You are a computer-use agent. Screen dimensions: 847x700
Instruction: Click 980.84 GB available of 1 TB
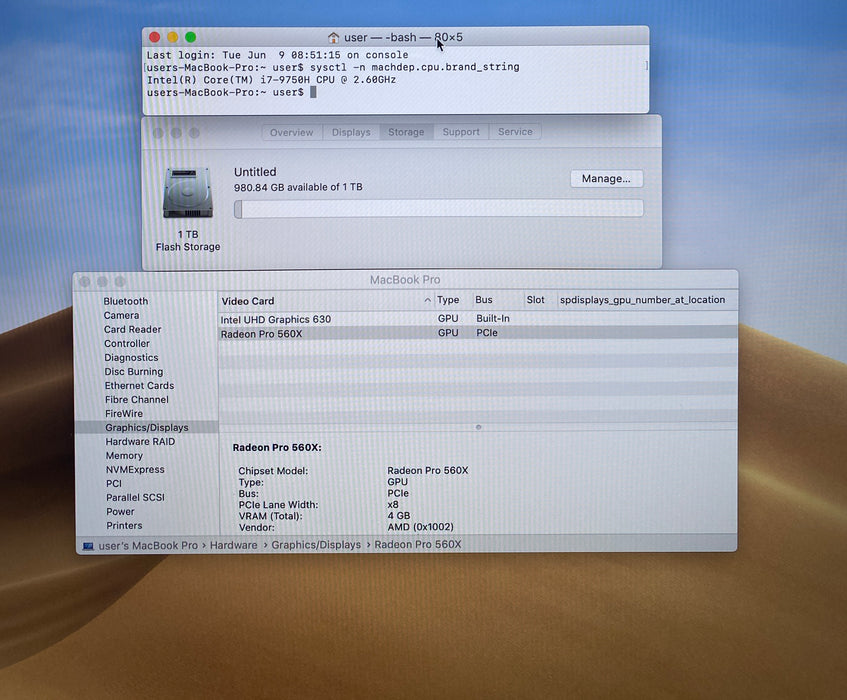pos(298,187)
